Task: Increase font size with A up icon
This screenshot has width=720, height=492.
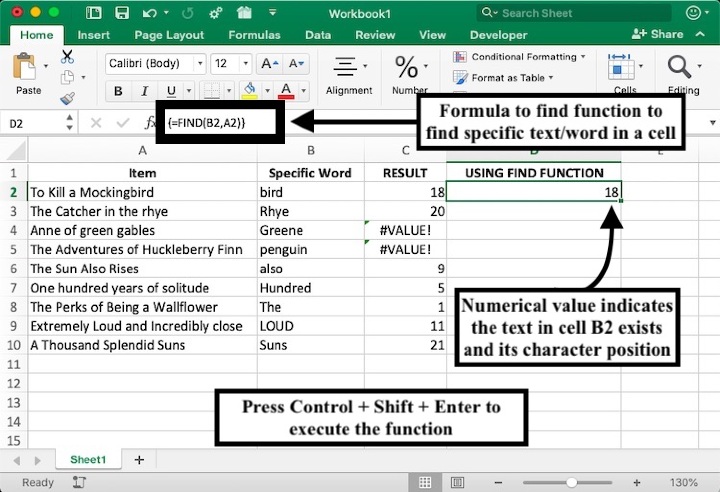Action: click(x=270, y=64)
